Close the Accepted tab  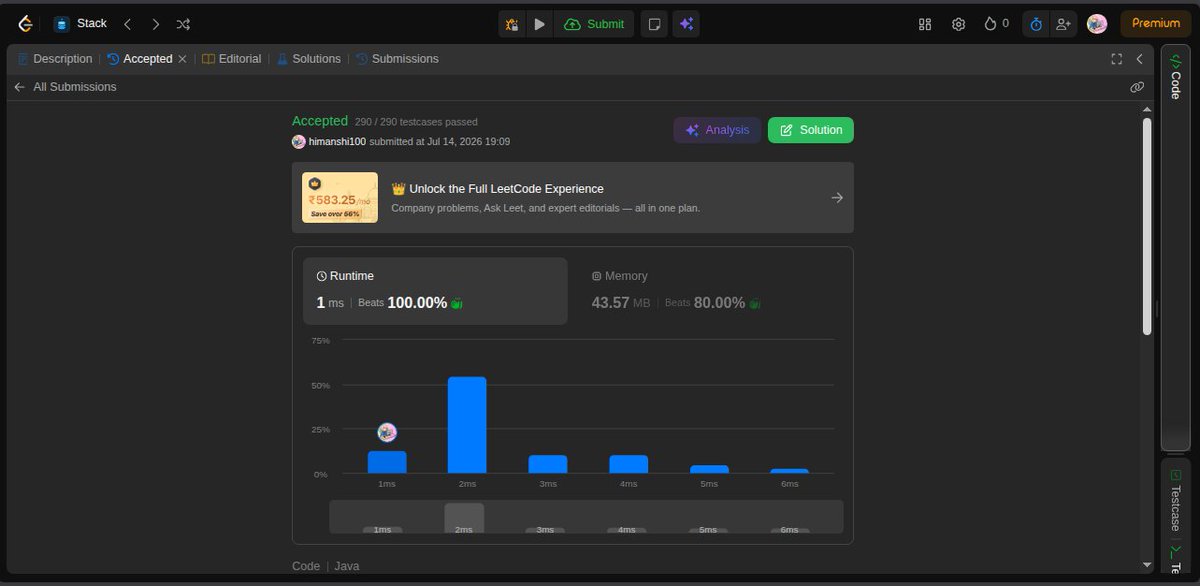click(x=182, y=59)
